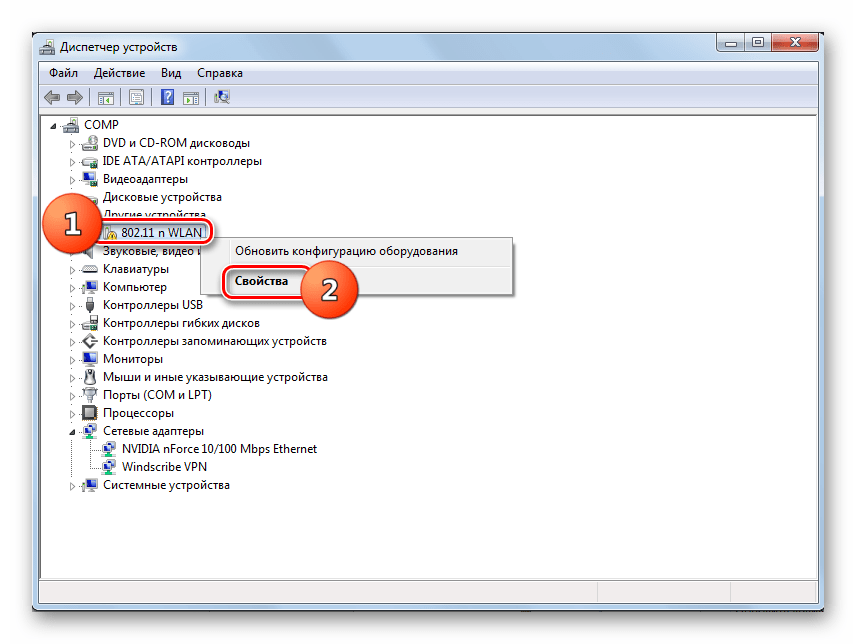Click the COMP computer icon
This screenshot has width=856, height=644.
(71, 125)
